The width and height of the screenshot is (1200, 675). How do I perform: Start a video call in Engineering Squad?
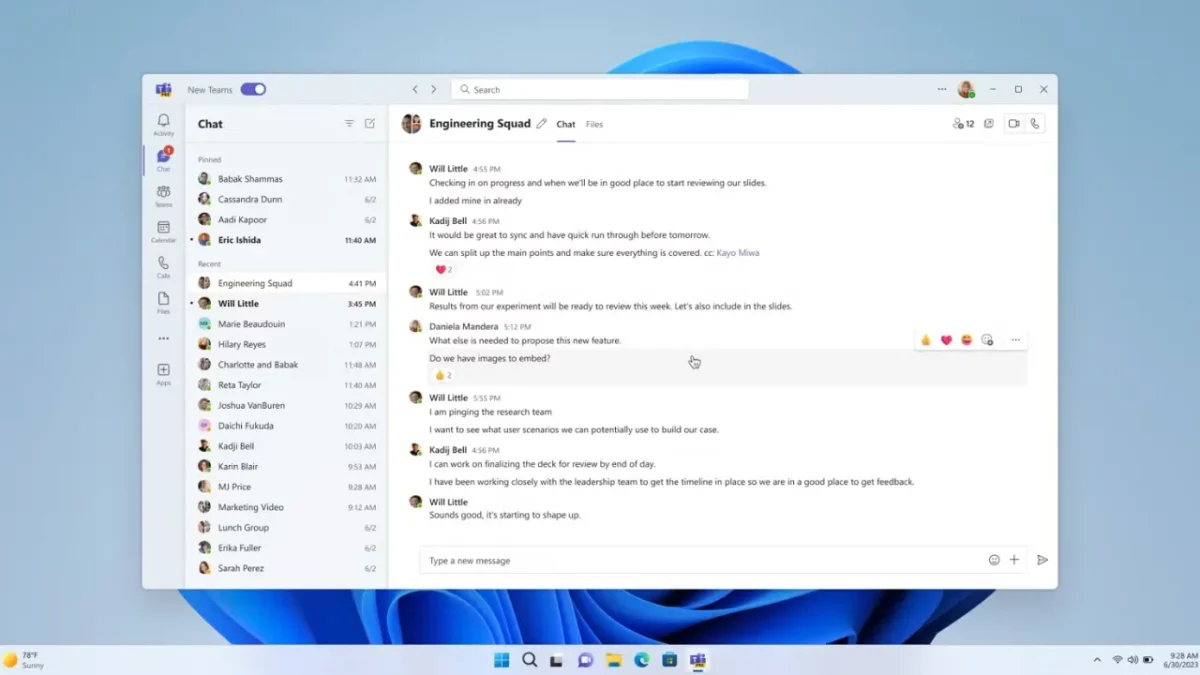(x=1013, y=123)
